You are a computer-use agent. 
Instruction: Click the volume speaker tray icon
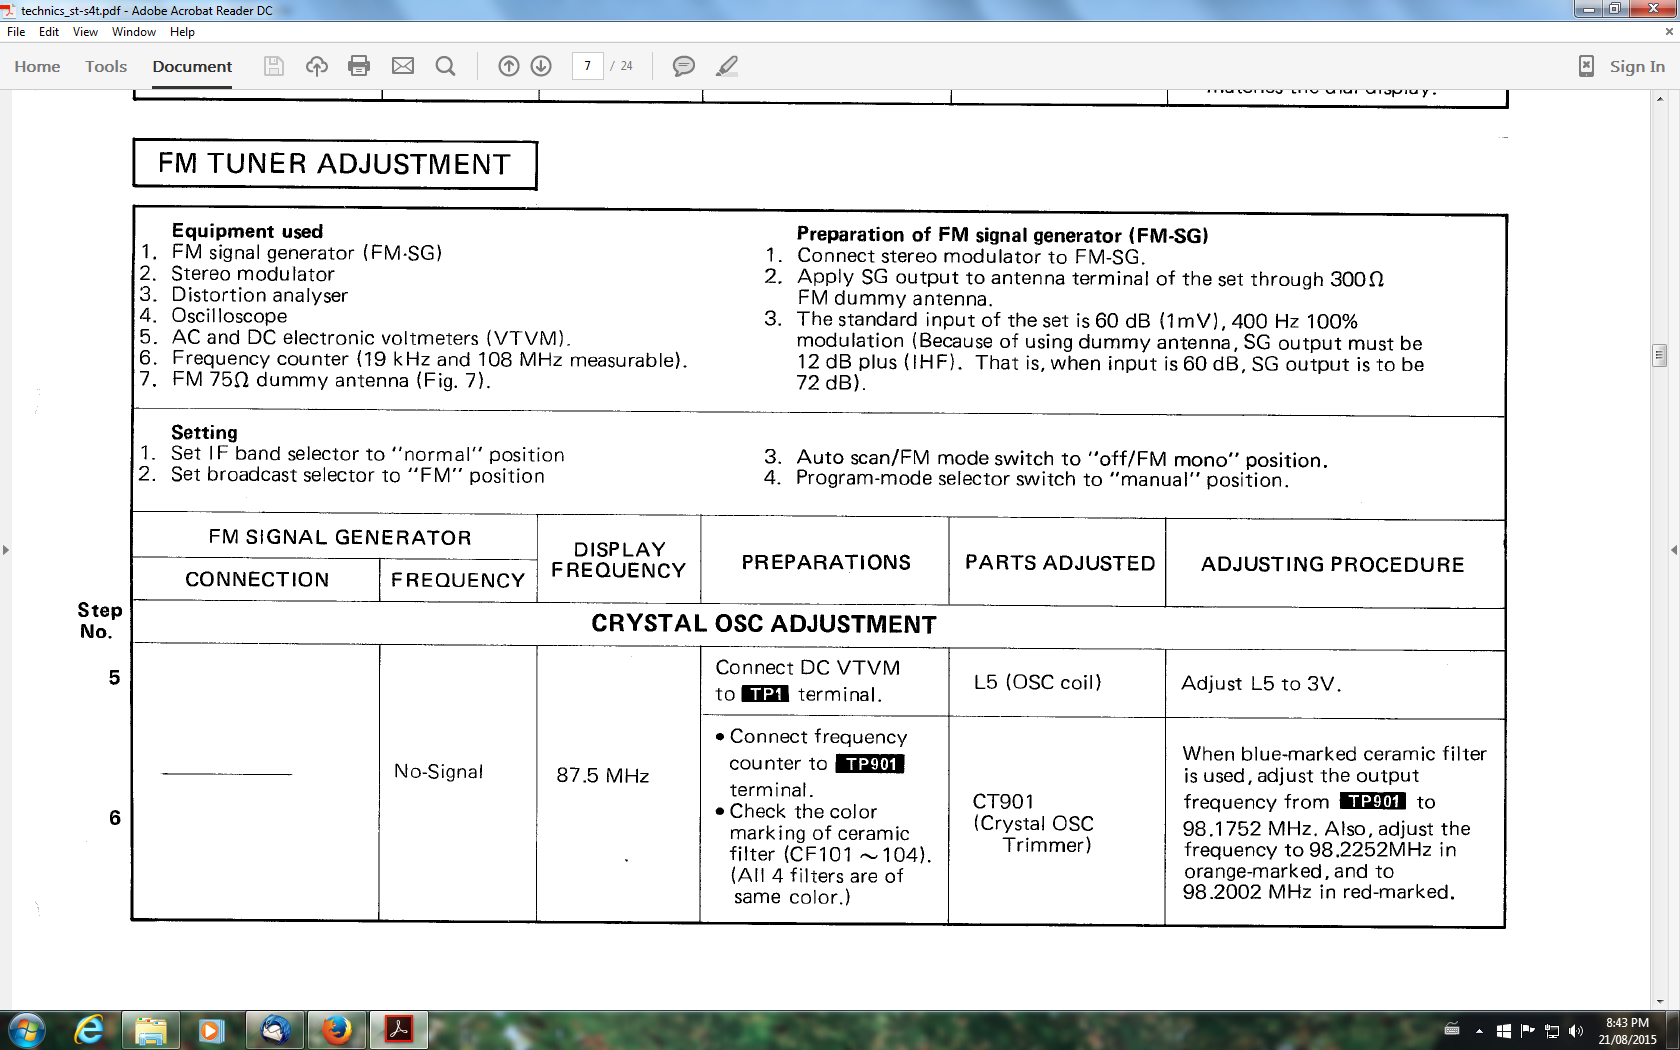click(x=1575, y=1031)
